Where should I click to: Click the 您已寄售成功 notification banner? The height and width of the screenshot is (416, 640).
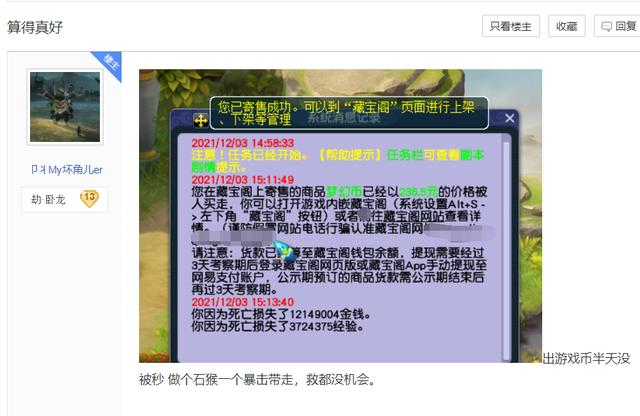click(x=349, y=113)
